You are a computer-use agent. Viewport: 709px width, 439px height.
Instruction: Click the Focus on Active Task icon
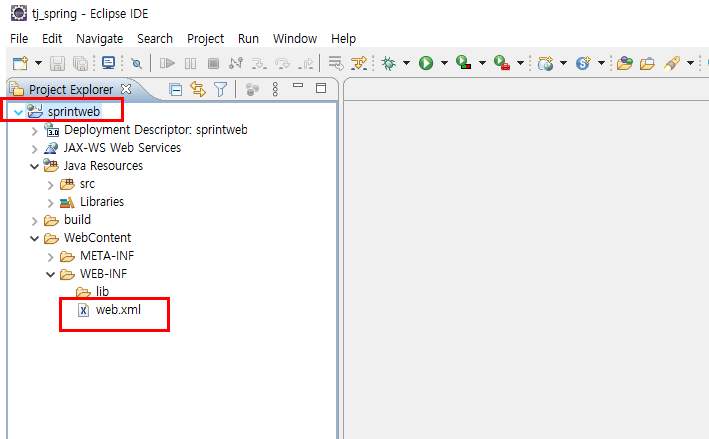click(x=252, y=90)
